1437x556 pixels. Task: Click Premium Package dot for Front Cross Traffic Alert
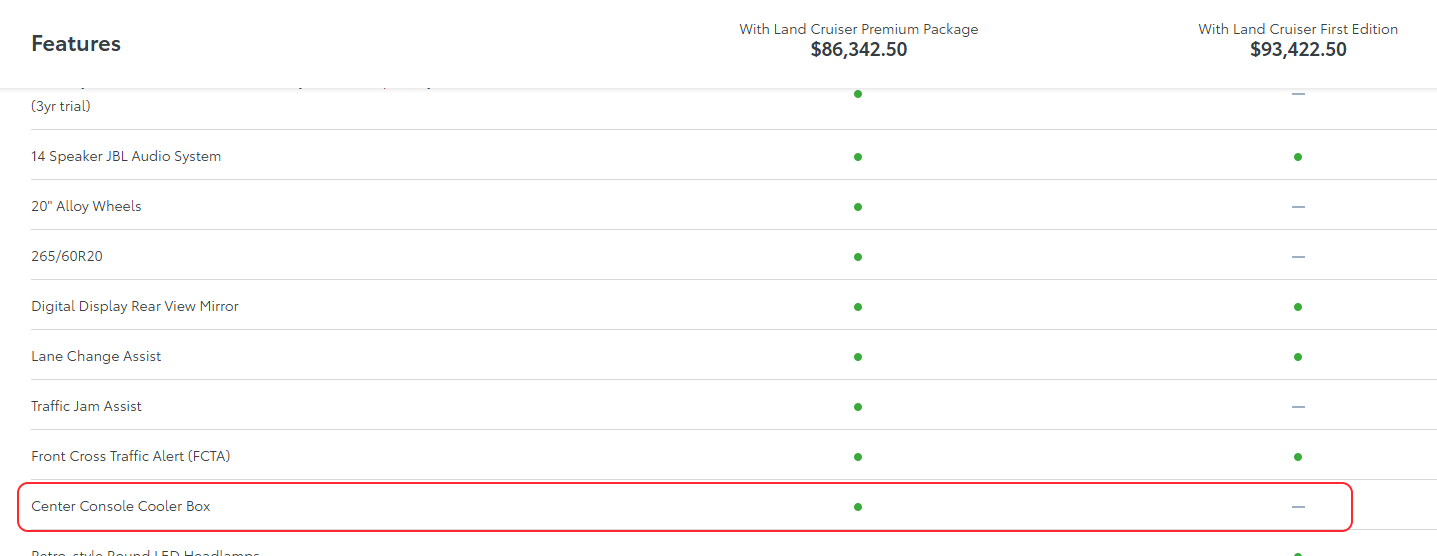pos(858,457)
